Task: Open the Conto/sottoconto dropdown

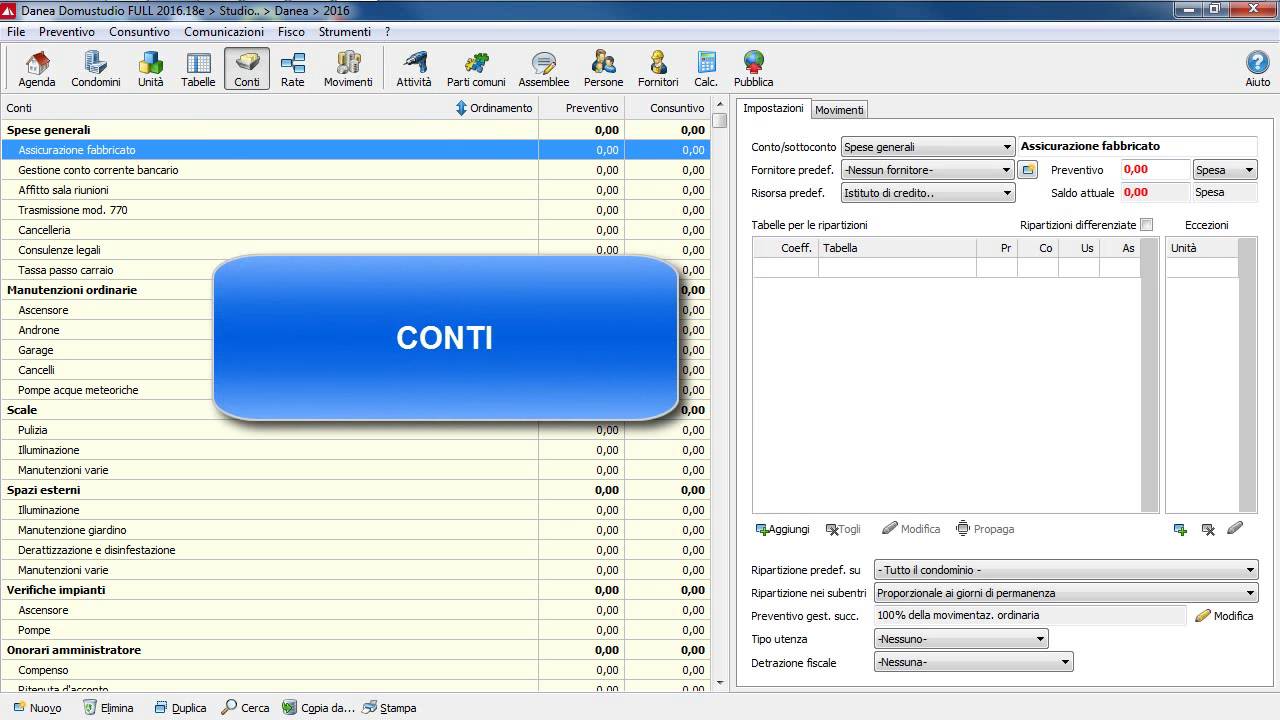Action: pyautogui.click(x=928, y=147)
